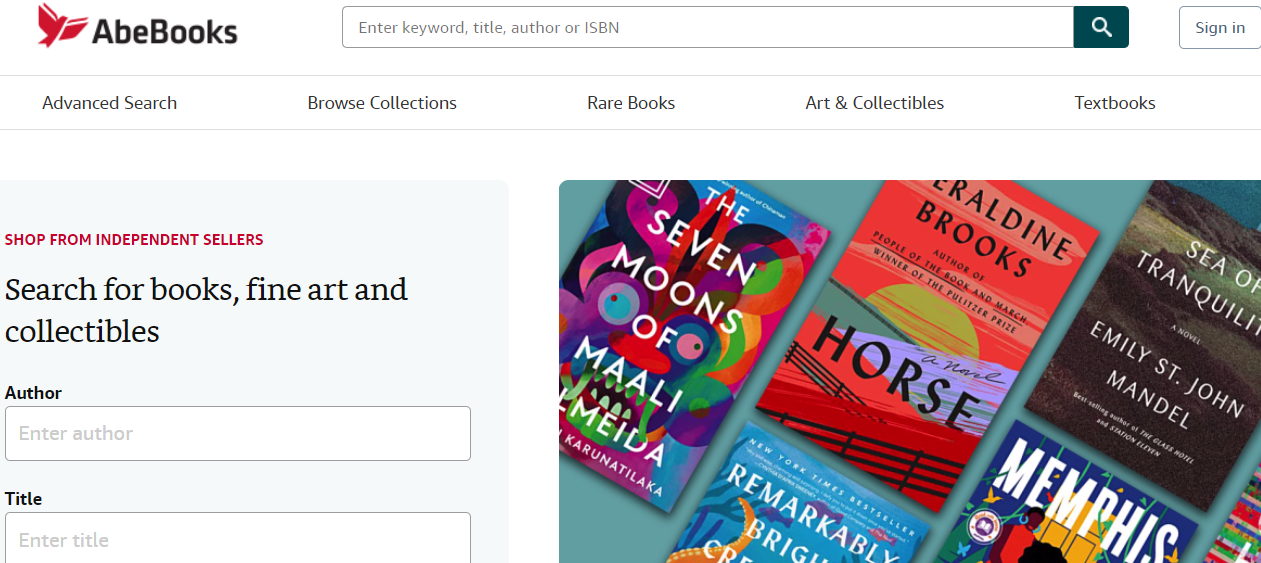Open the Rare Books section

[x=631, y=103]
